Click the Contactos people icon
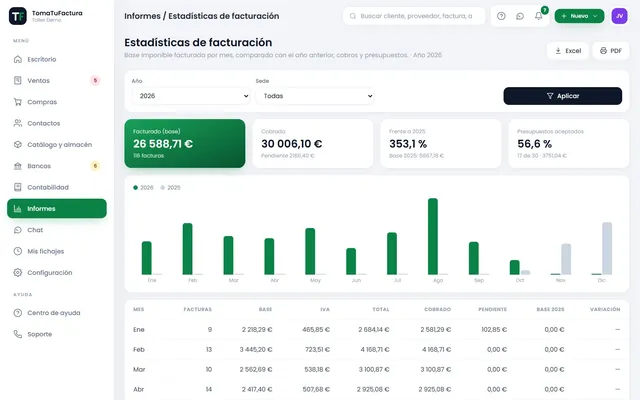Viewport: 640px width, 400px height. pyautogui.click(x=18, y=123)
